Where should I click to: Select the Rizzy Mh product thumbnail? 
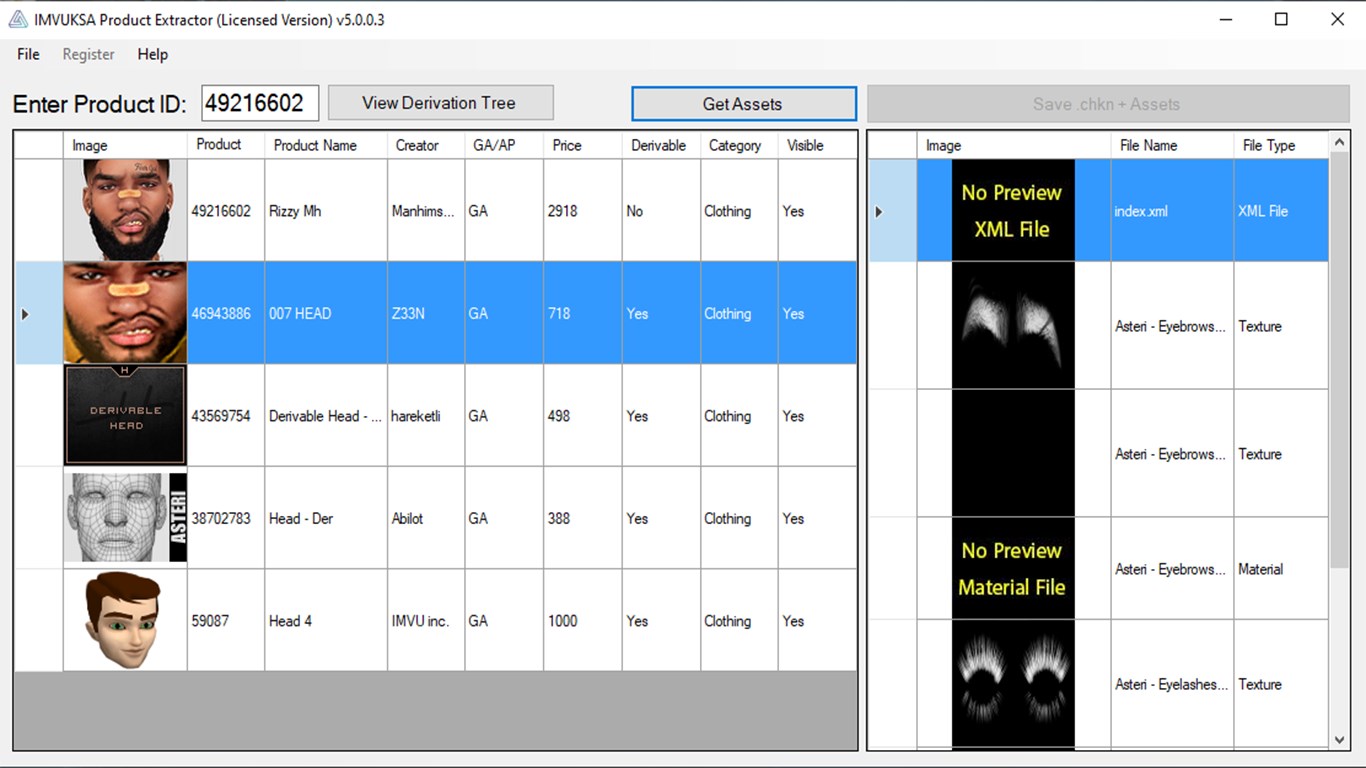pyautogui.click(x=125, y=210)
